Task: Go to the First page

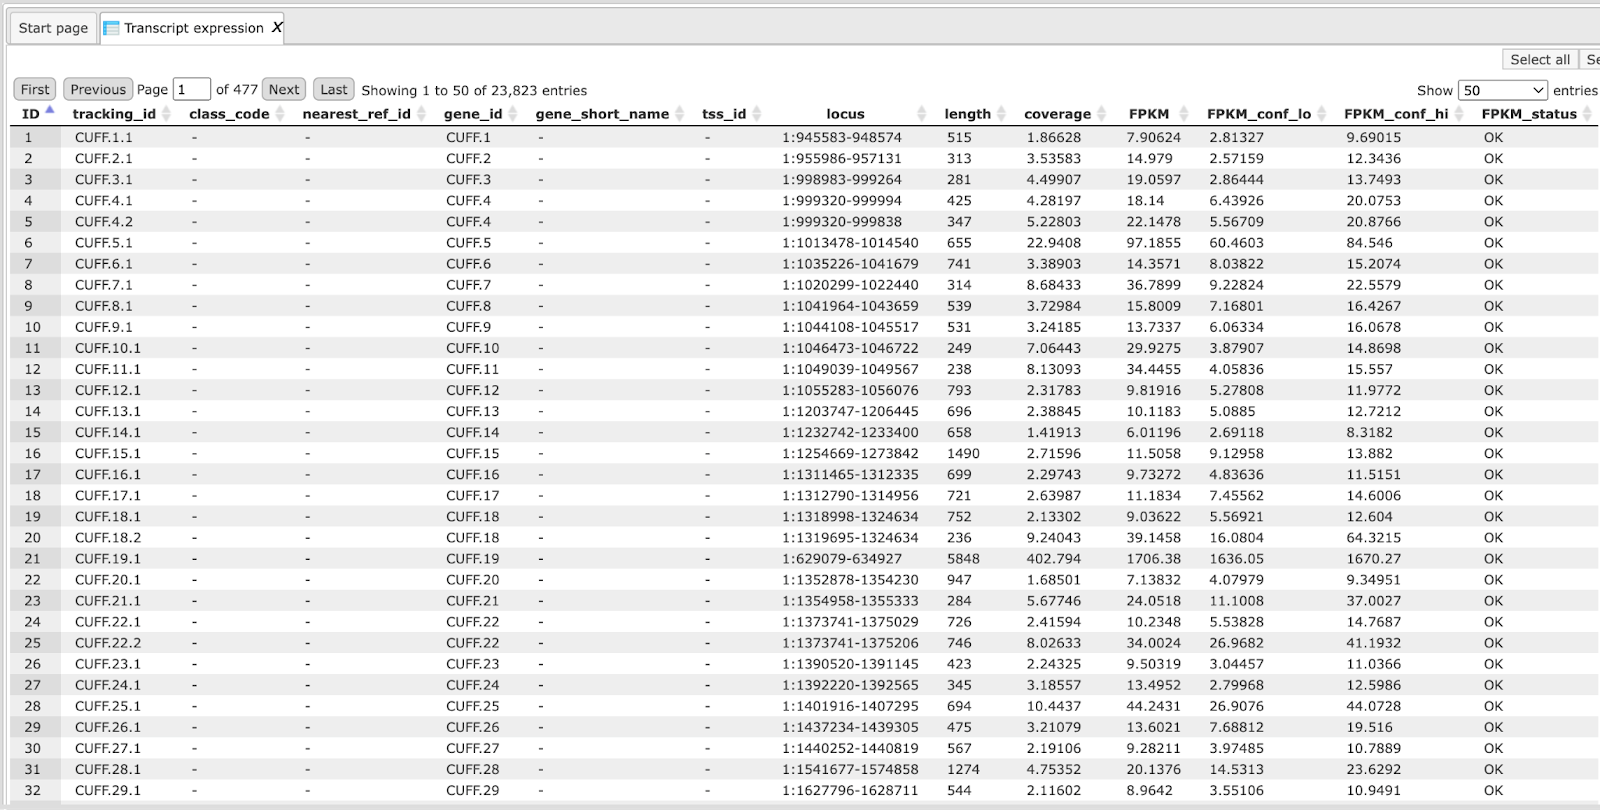Action: [x=35, y=89]
